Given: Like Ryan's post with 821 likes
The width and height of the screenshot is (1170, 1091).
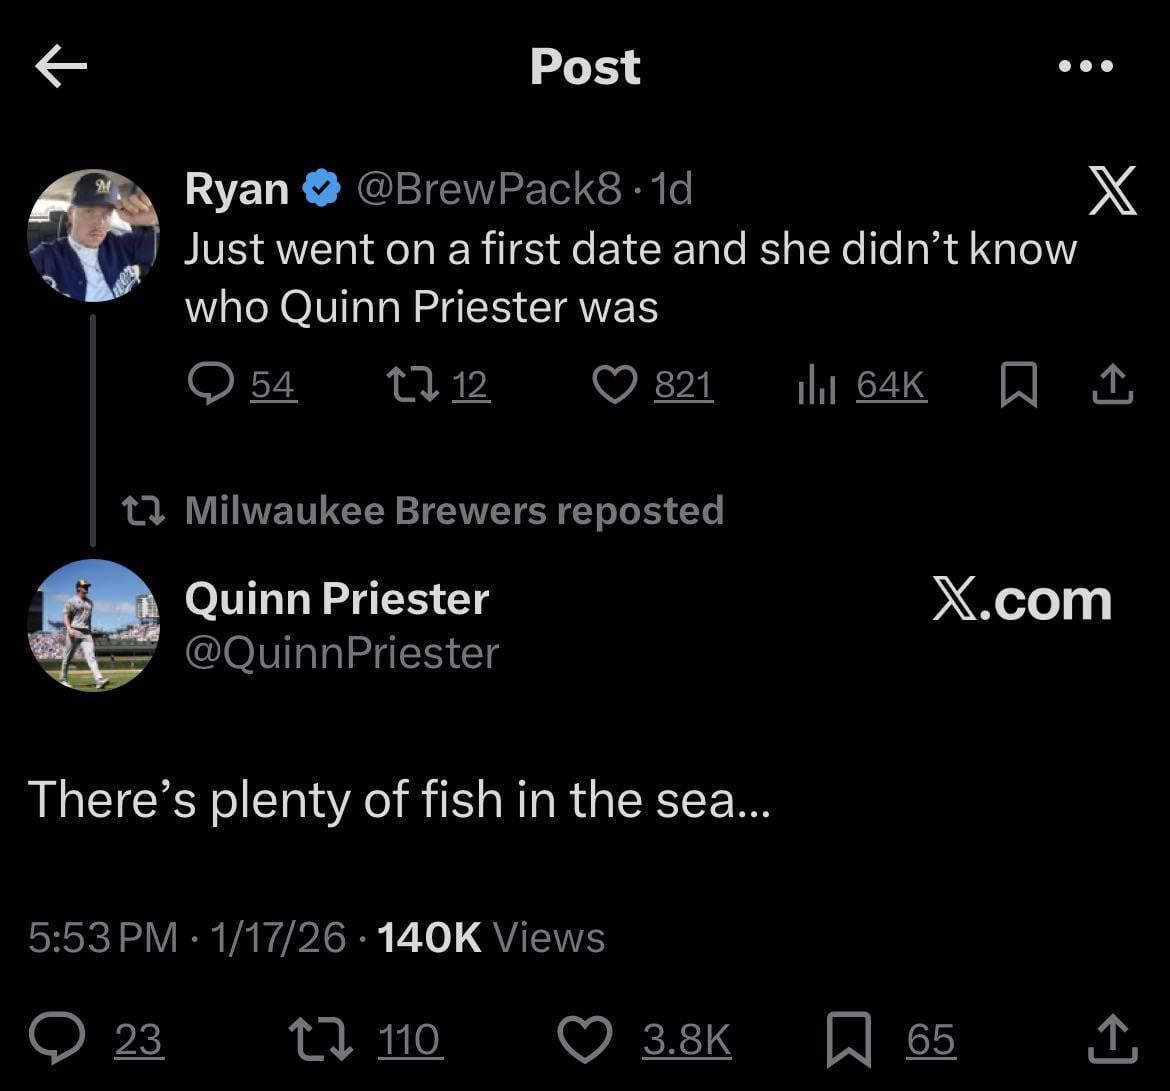Looking at the screenshot, I should pos(614,384).
